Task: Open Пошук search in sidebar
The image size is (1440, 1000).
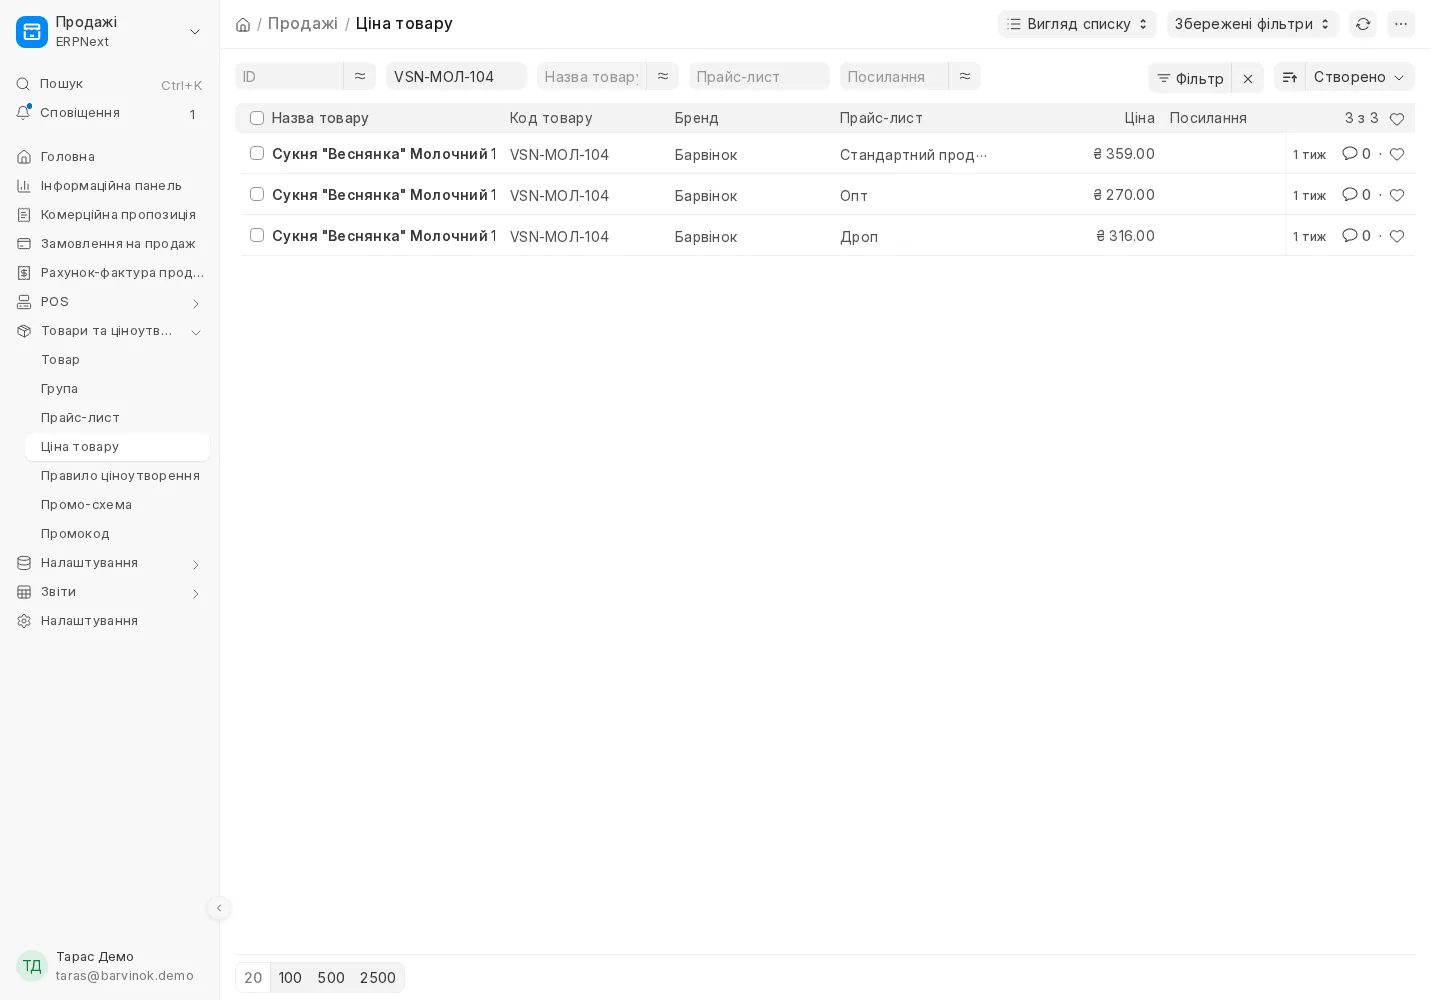Action: click(x=109, y=84)
